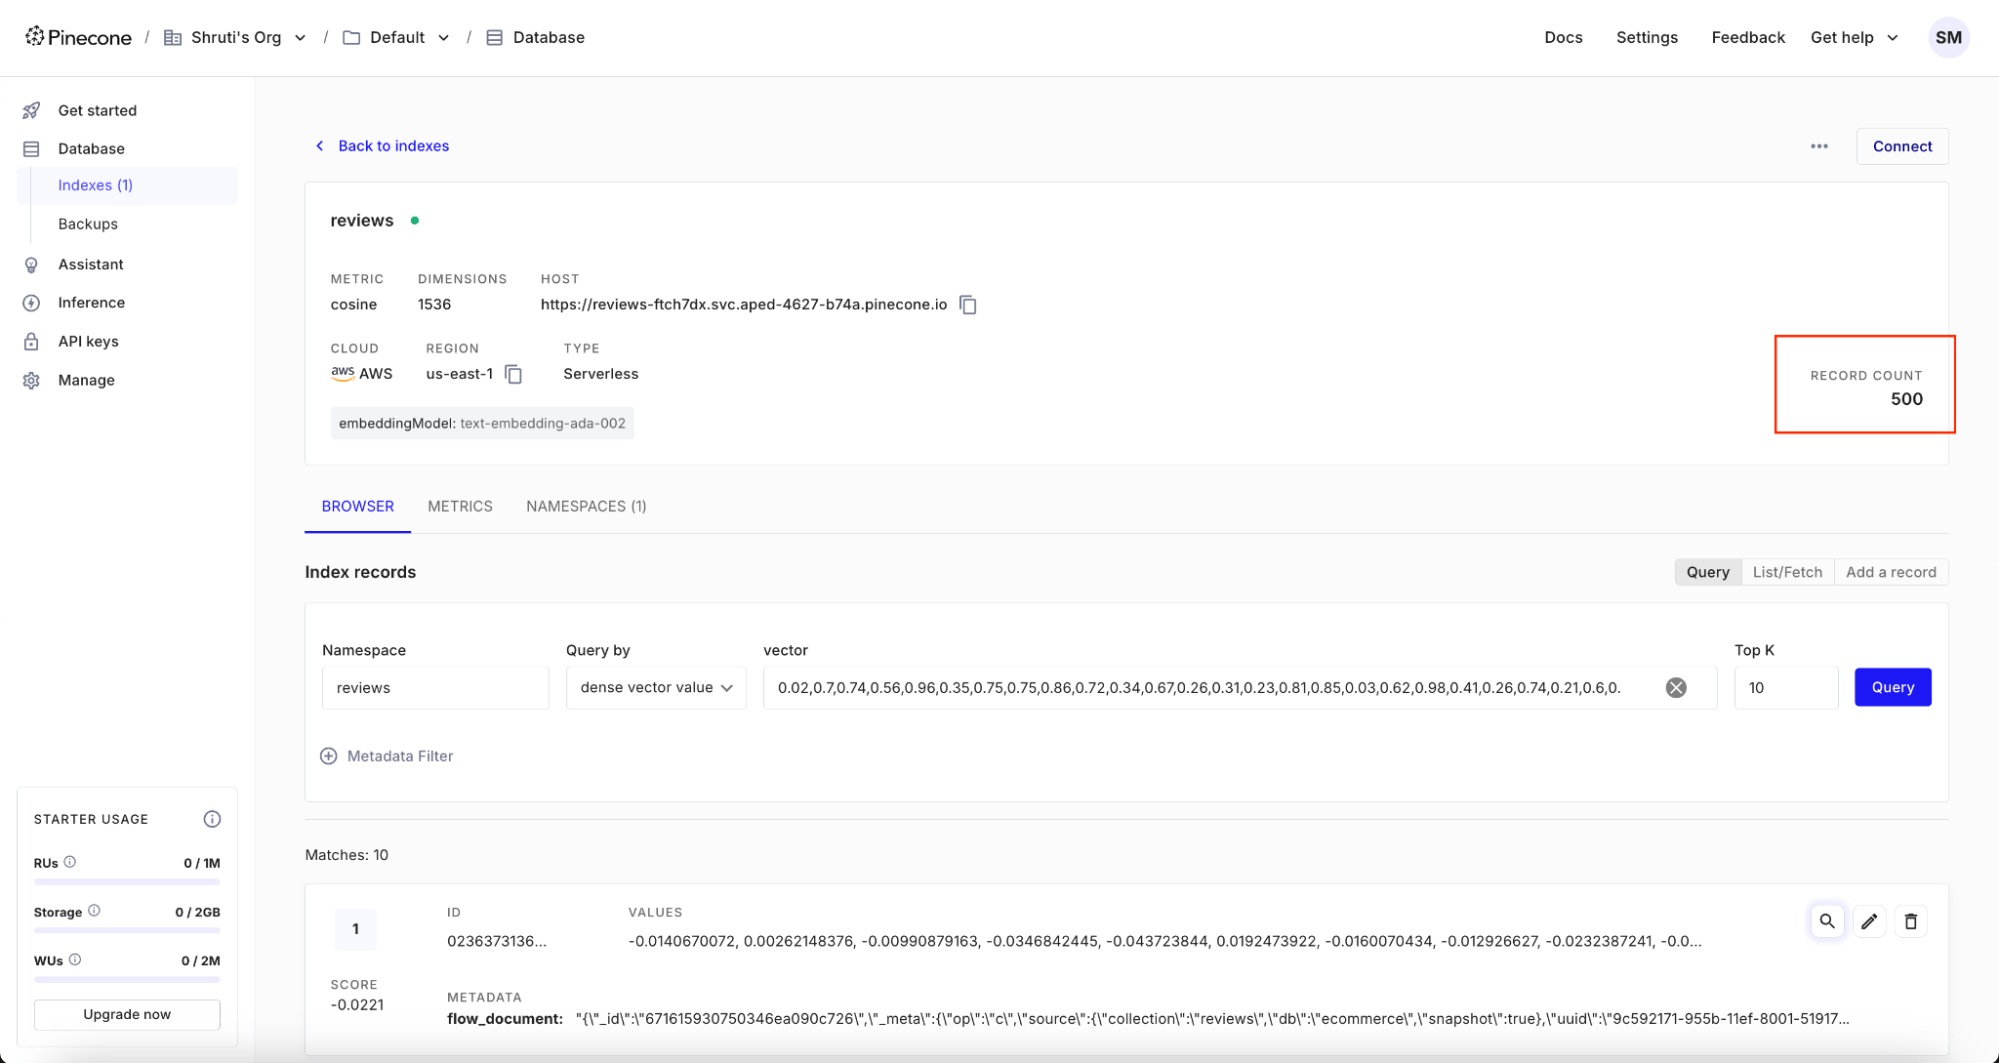Click the Database breadcrumb icon

494,37
